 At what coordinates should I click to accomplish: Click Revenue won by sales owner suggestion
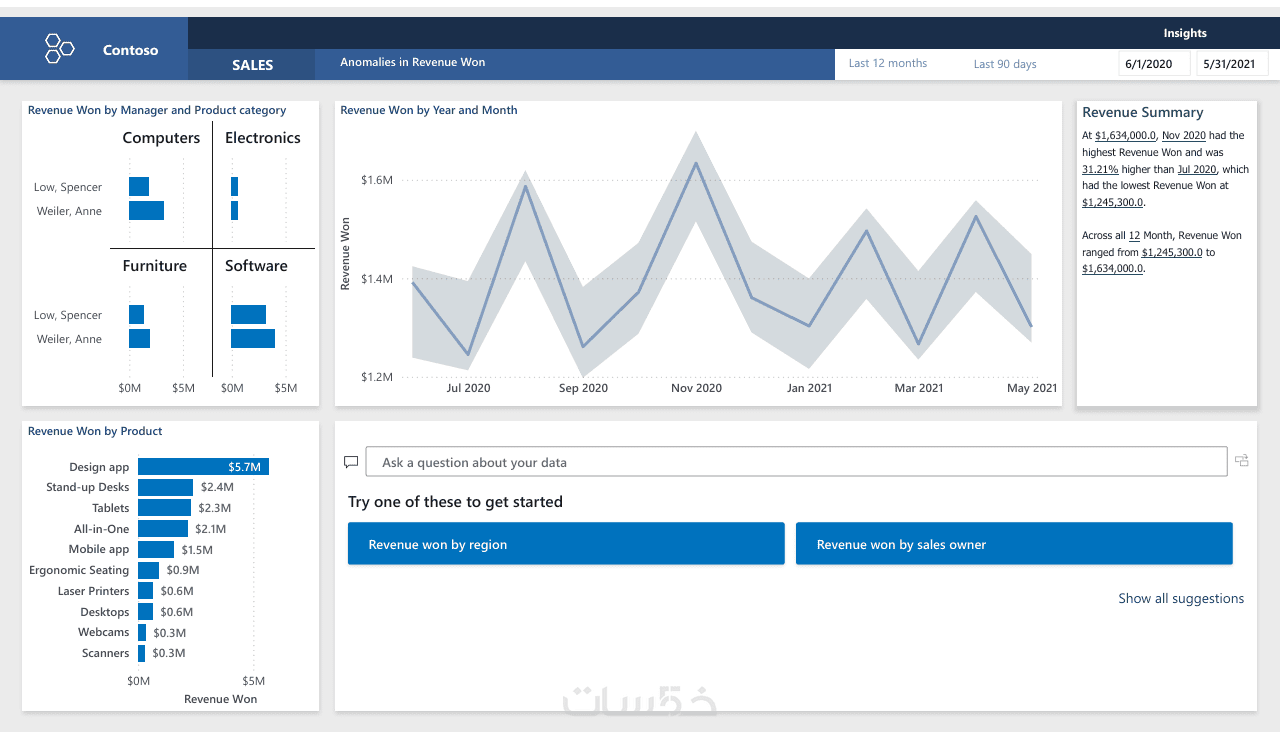tap(1014, 544)
